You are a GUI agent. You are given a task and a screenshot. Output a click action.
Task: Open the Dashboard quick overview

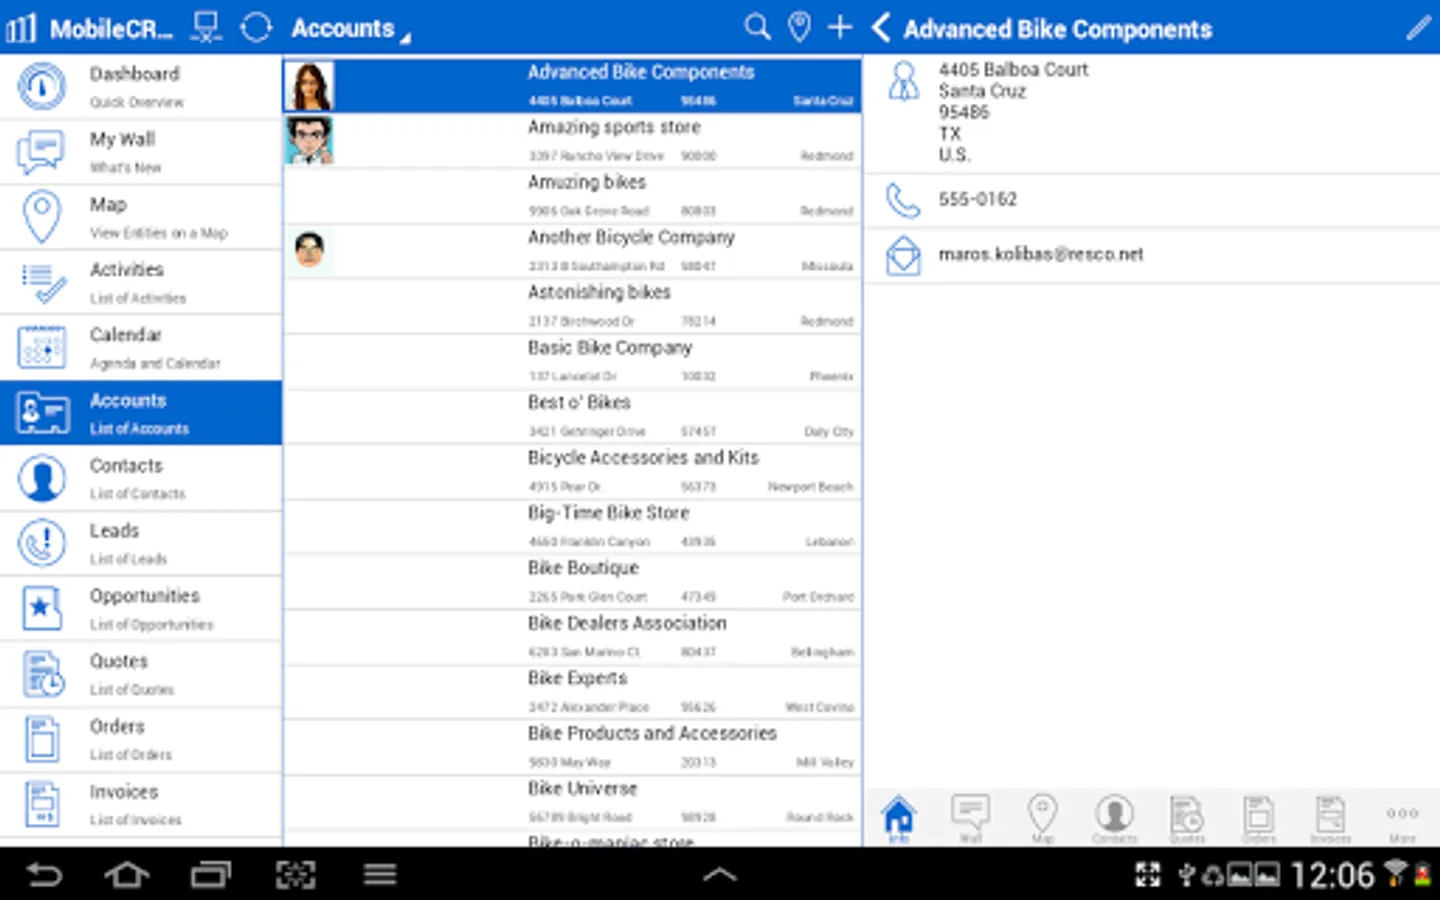pos(141,86)
